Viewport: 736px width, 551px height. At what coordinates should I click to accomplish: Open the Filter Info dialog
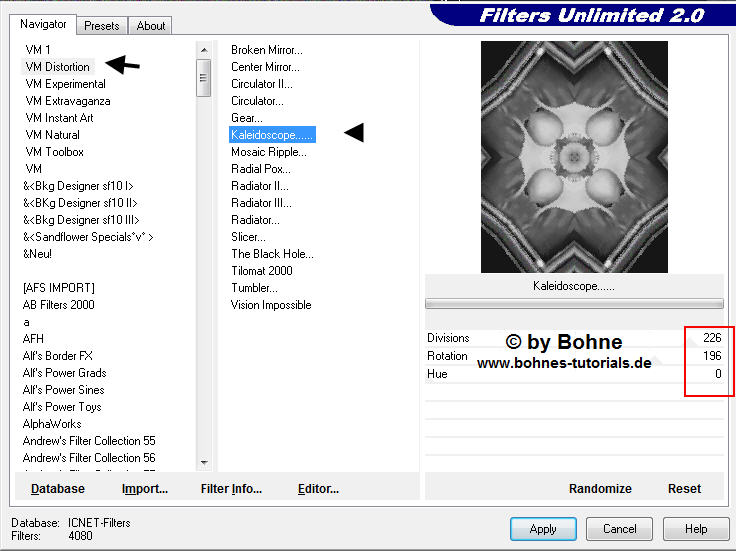click(231, 489)
